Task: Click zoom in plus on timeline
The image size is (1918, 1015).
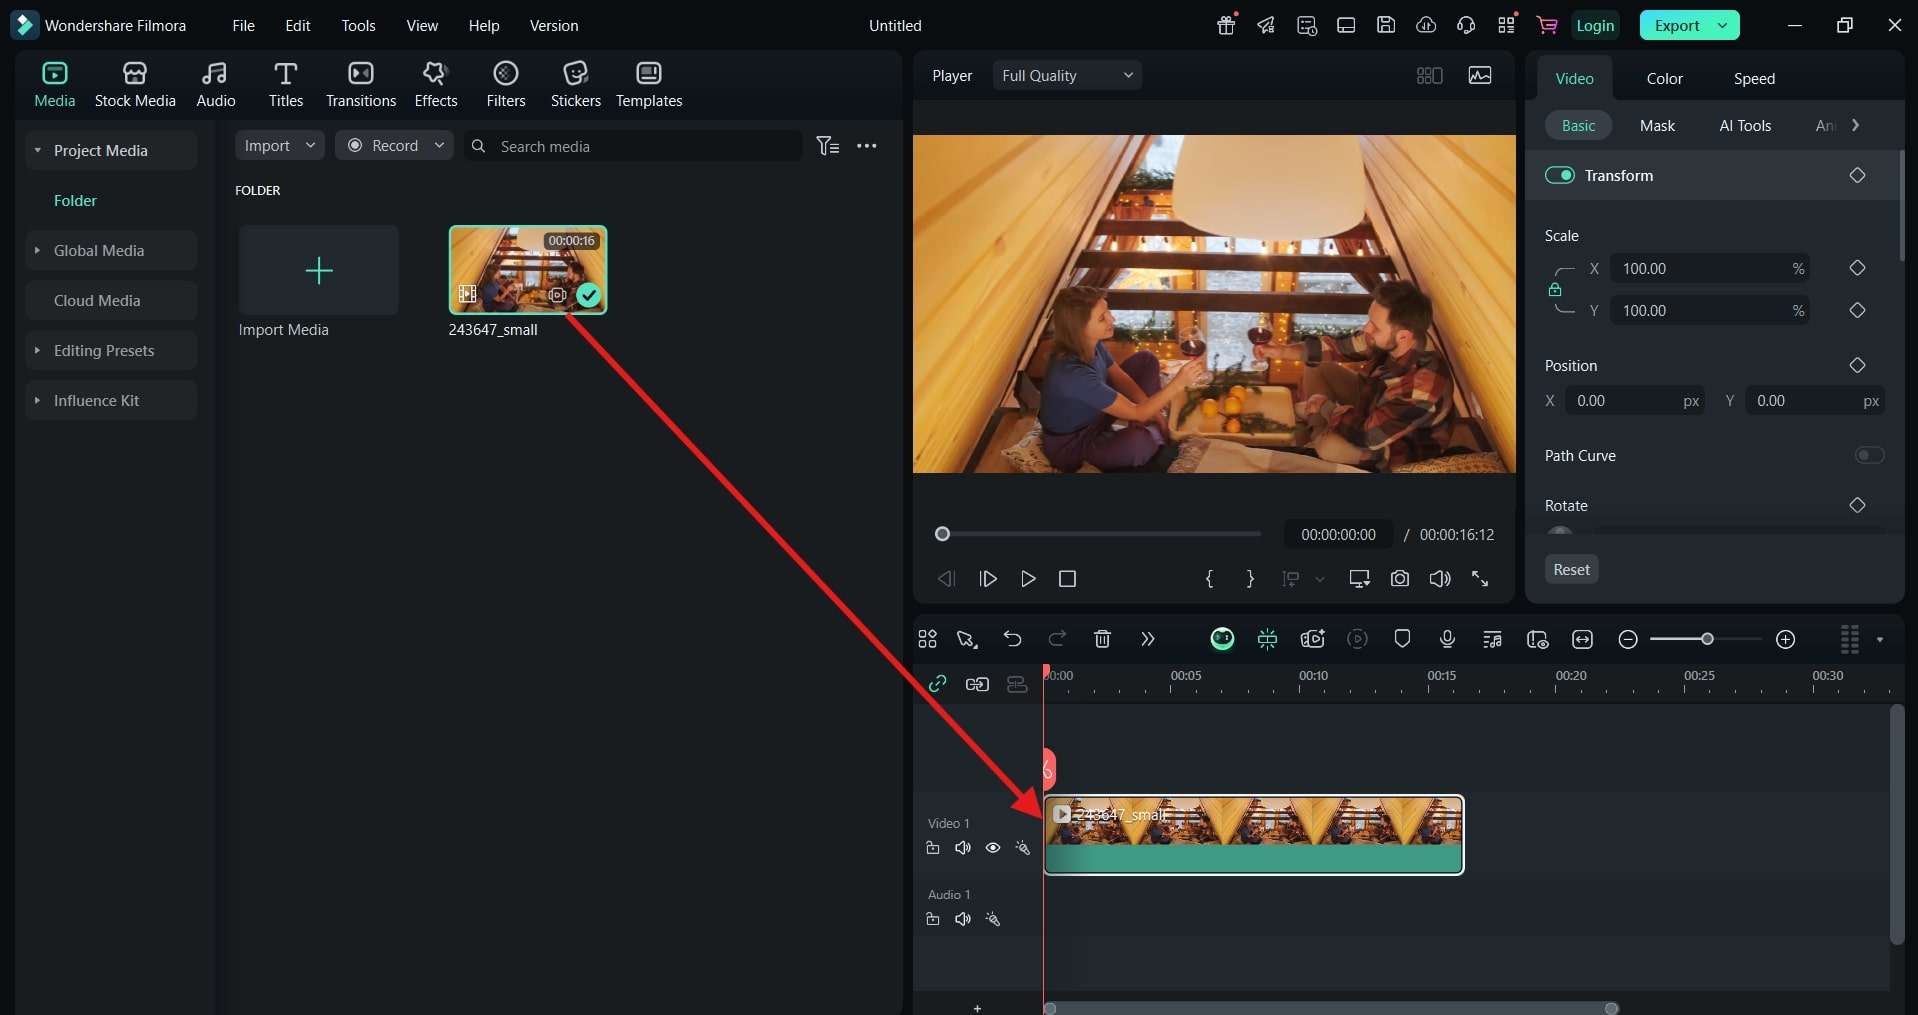Action: point(1786,639)
